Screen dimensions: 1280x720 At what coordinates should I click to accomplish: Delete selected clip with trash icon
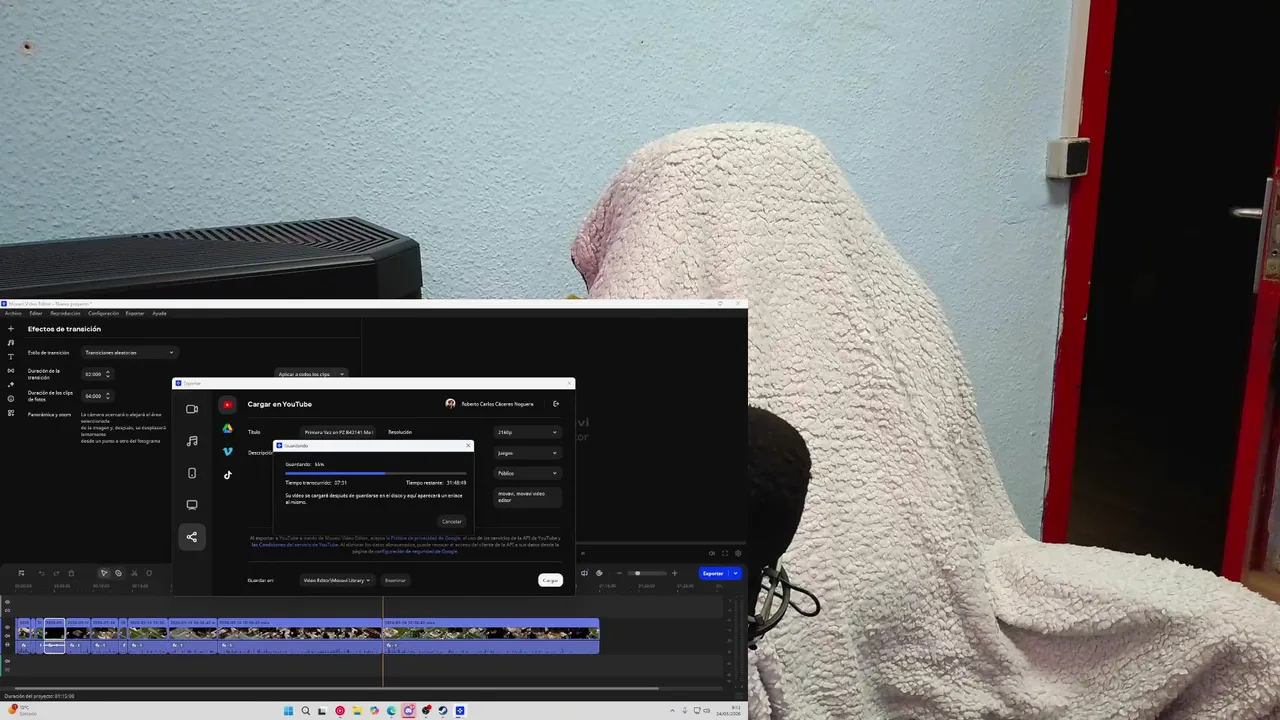71,573
